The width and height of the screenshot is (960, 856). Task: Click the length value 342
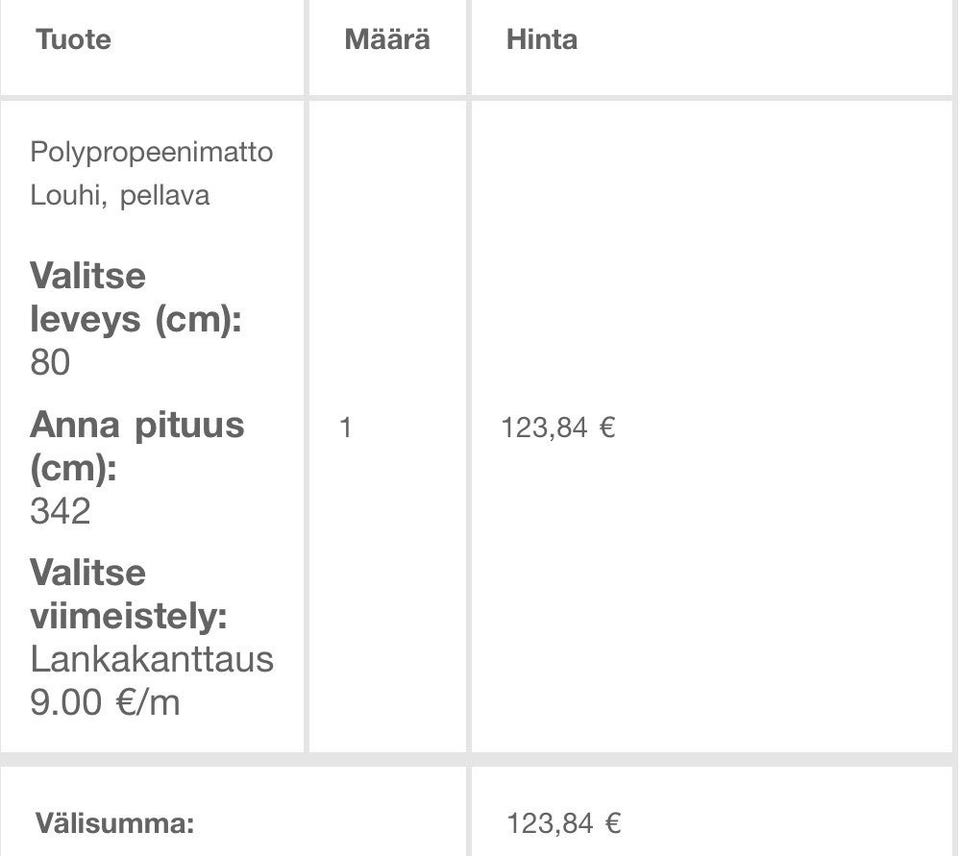[x=60, y=511]
